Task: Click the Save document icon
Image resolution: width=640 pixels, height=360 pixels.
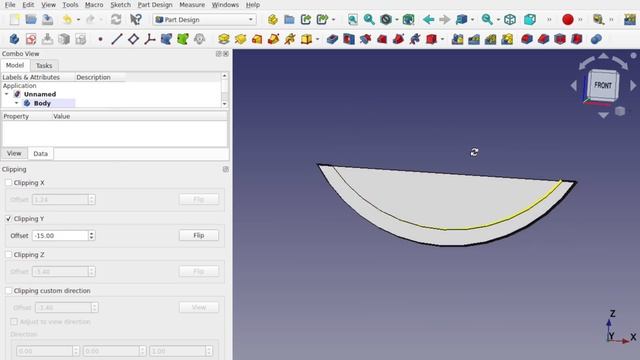Action: coord(47,20)
